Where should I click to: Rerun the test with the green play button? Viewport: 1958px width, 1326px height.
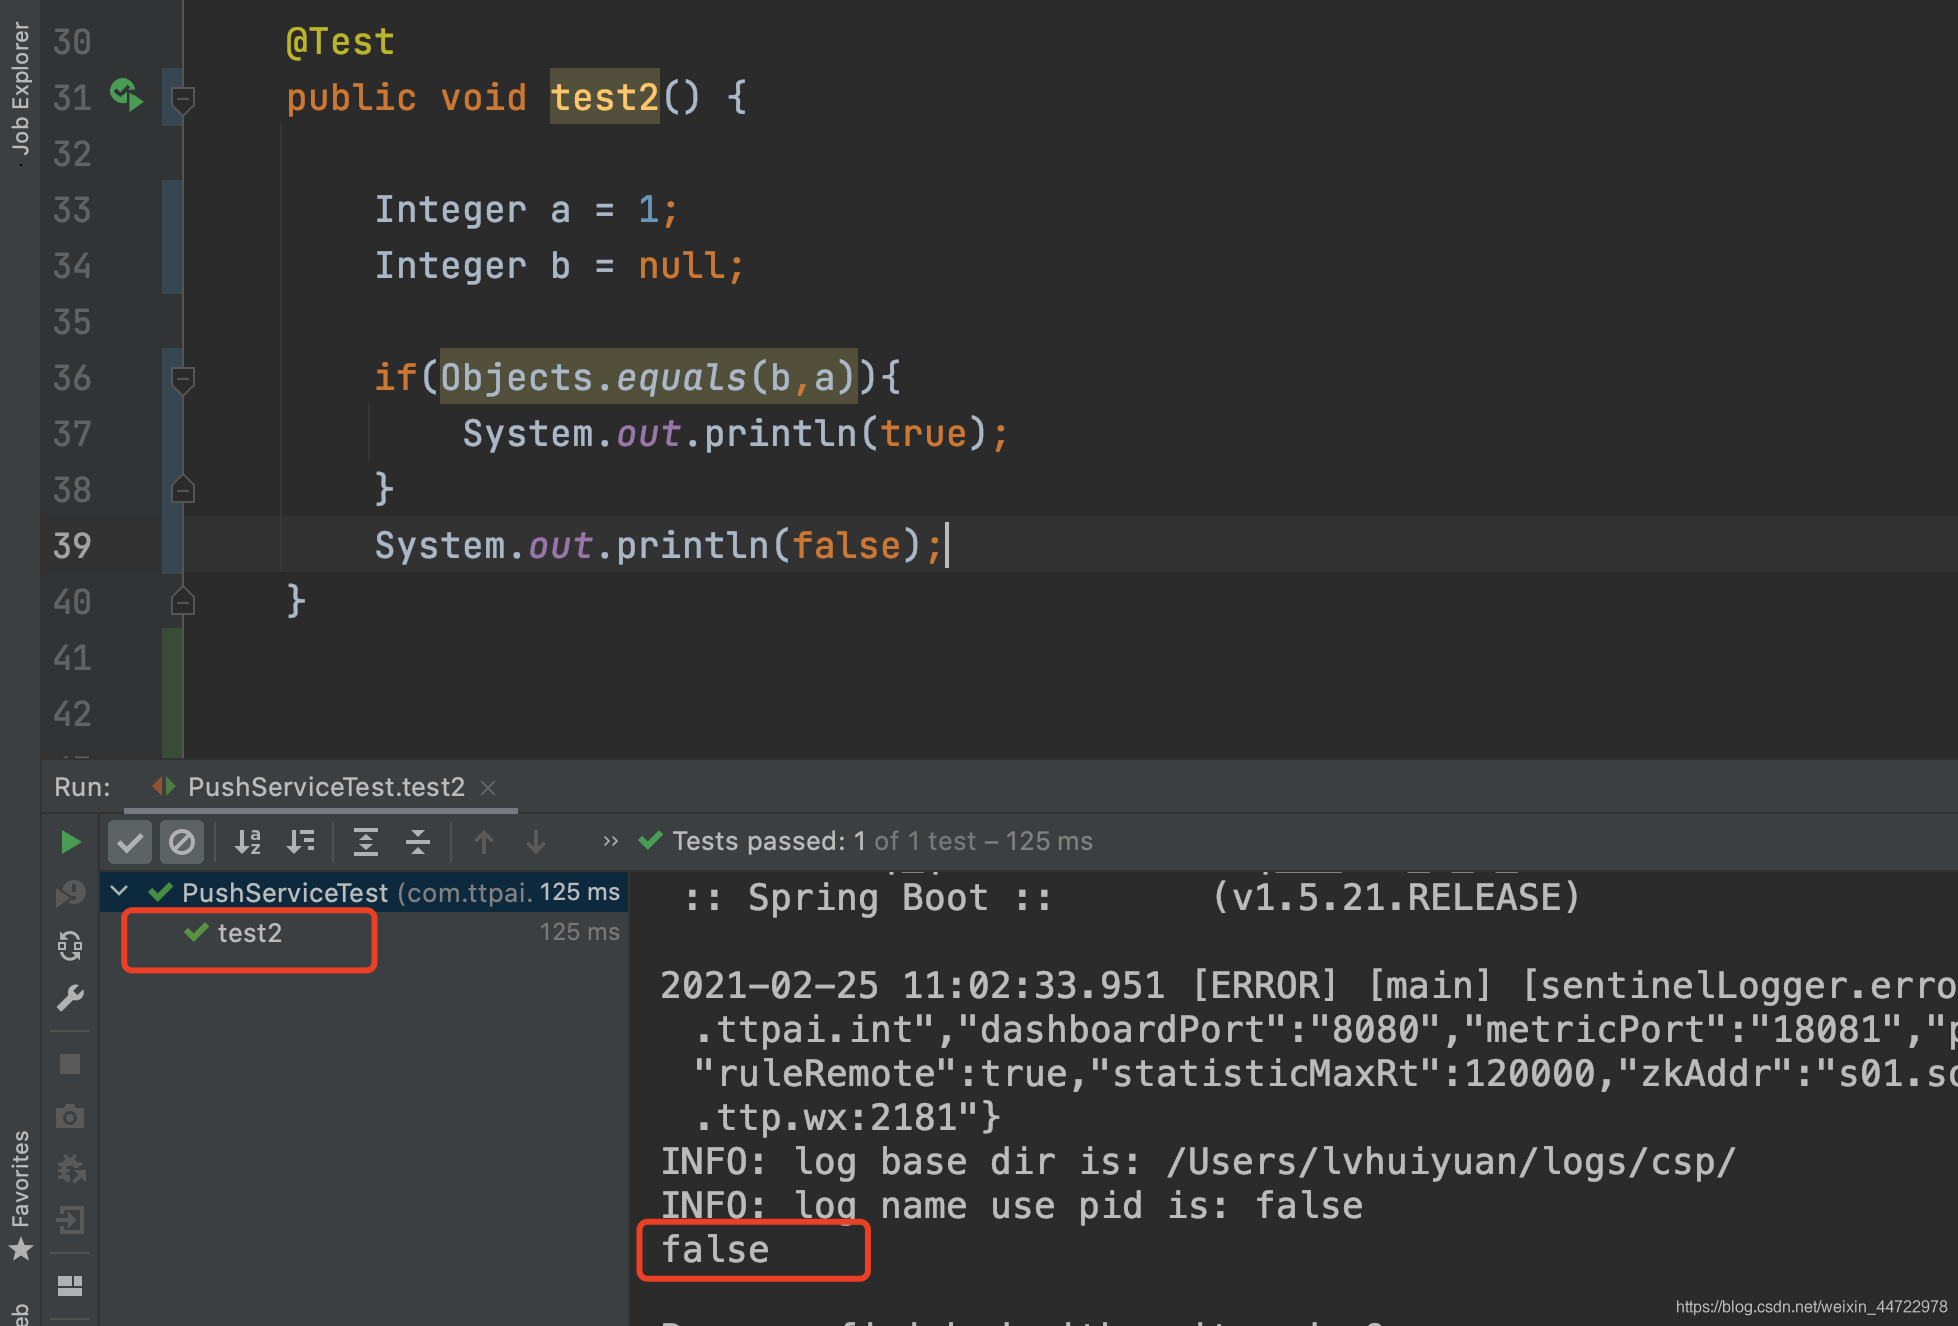pyautogui.click(x=70, y=841)
